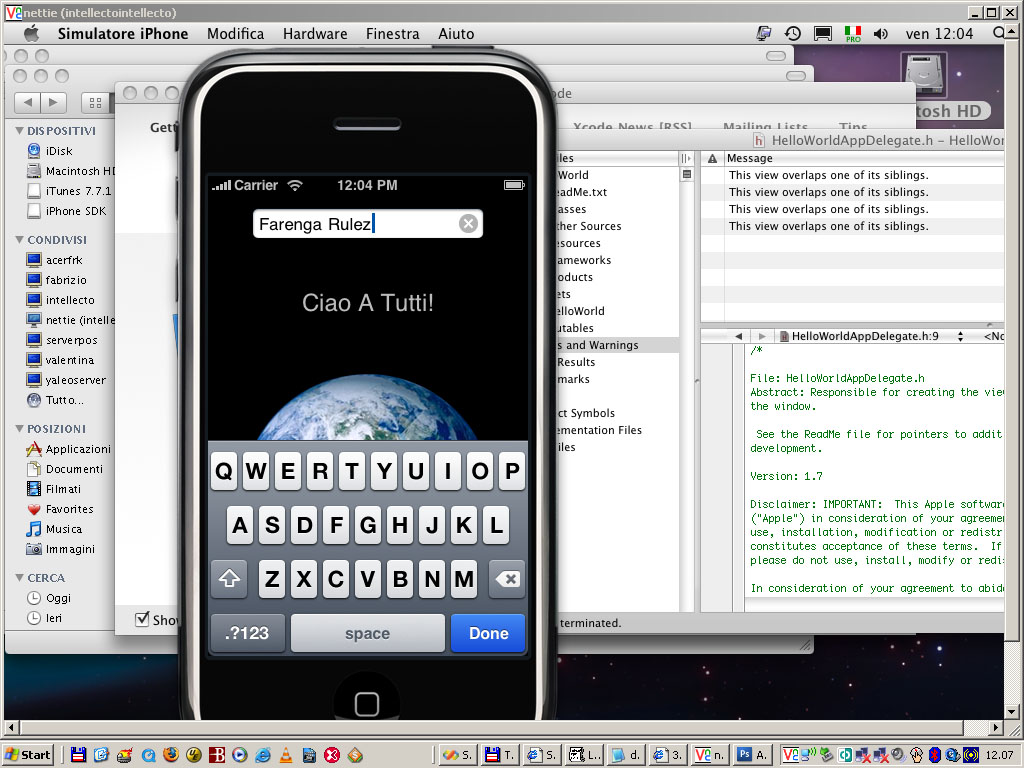
Task: Select the Oggi search in sidebar
Action: 49,598
